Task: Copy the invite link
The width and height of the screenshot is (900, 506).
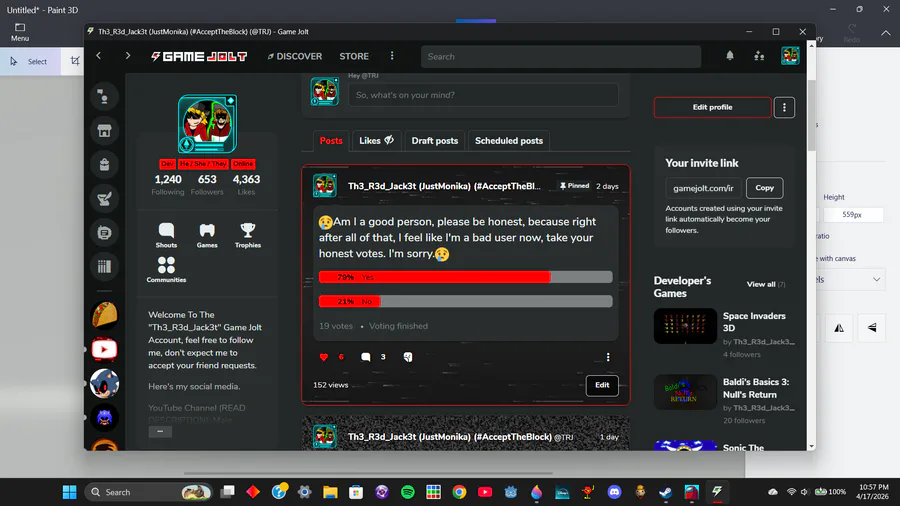Action: [x=764, y=188]
